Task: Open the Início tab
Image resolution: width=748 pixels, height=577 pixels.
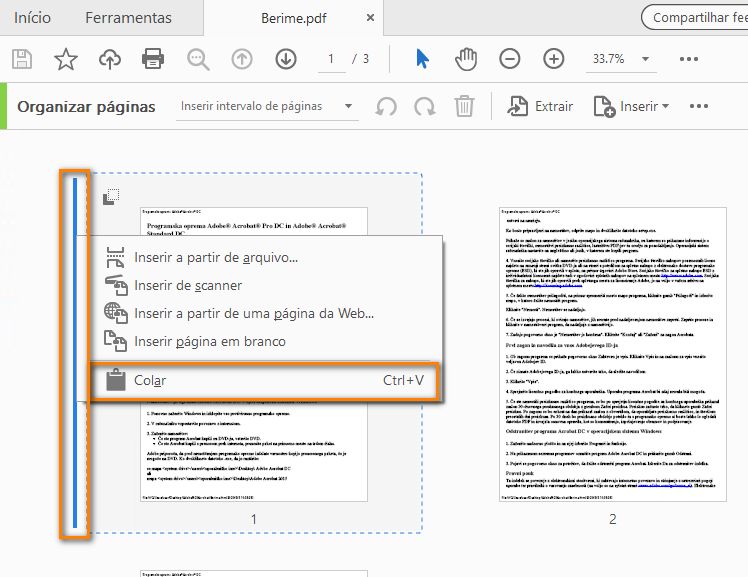Action: [x=32, y=18]
